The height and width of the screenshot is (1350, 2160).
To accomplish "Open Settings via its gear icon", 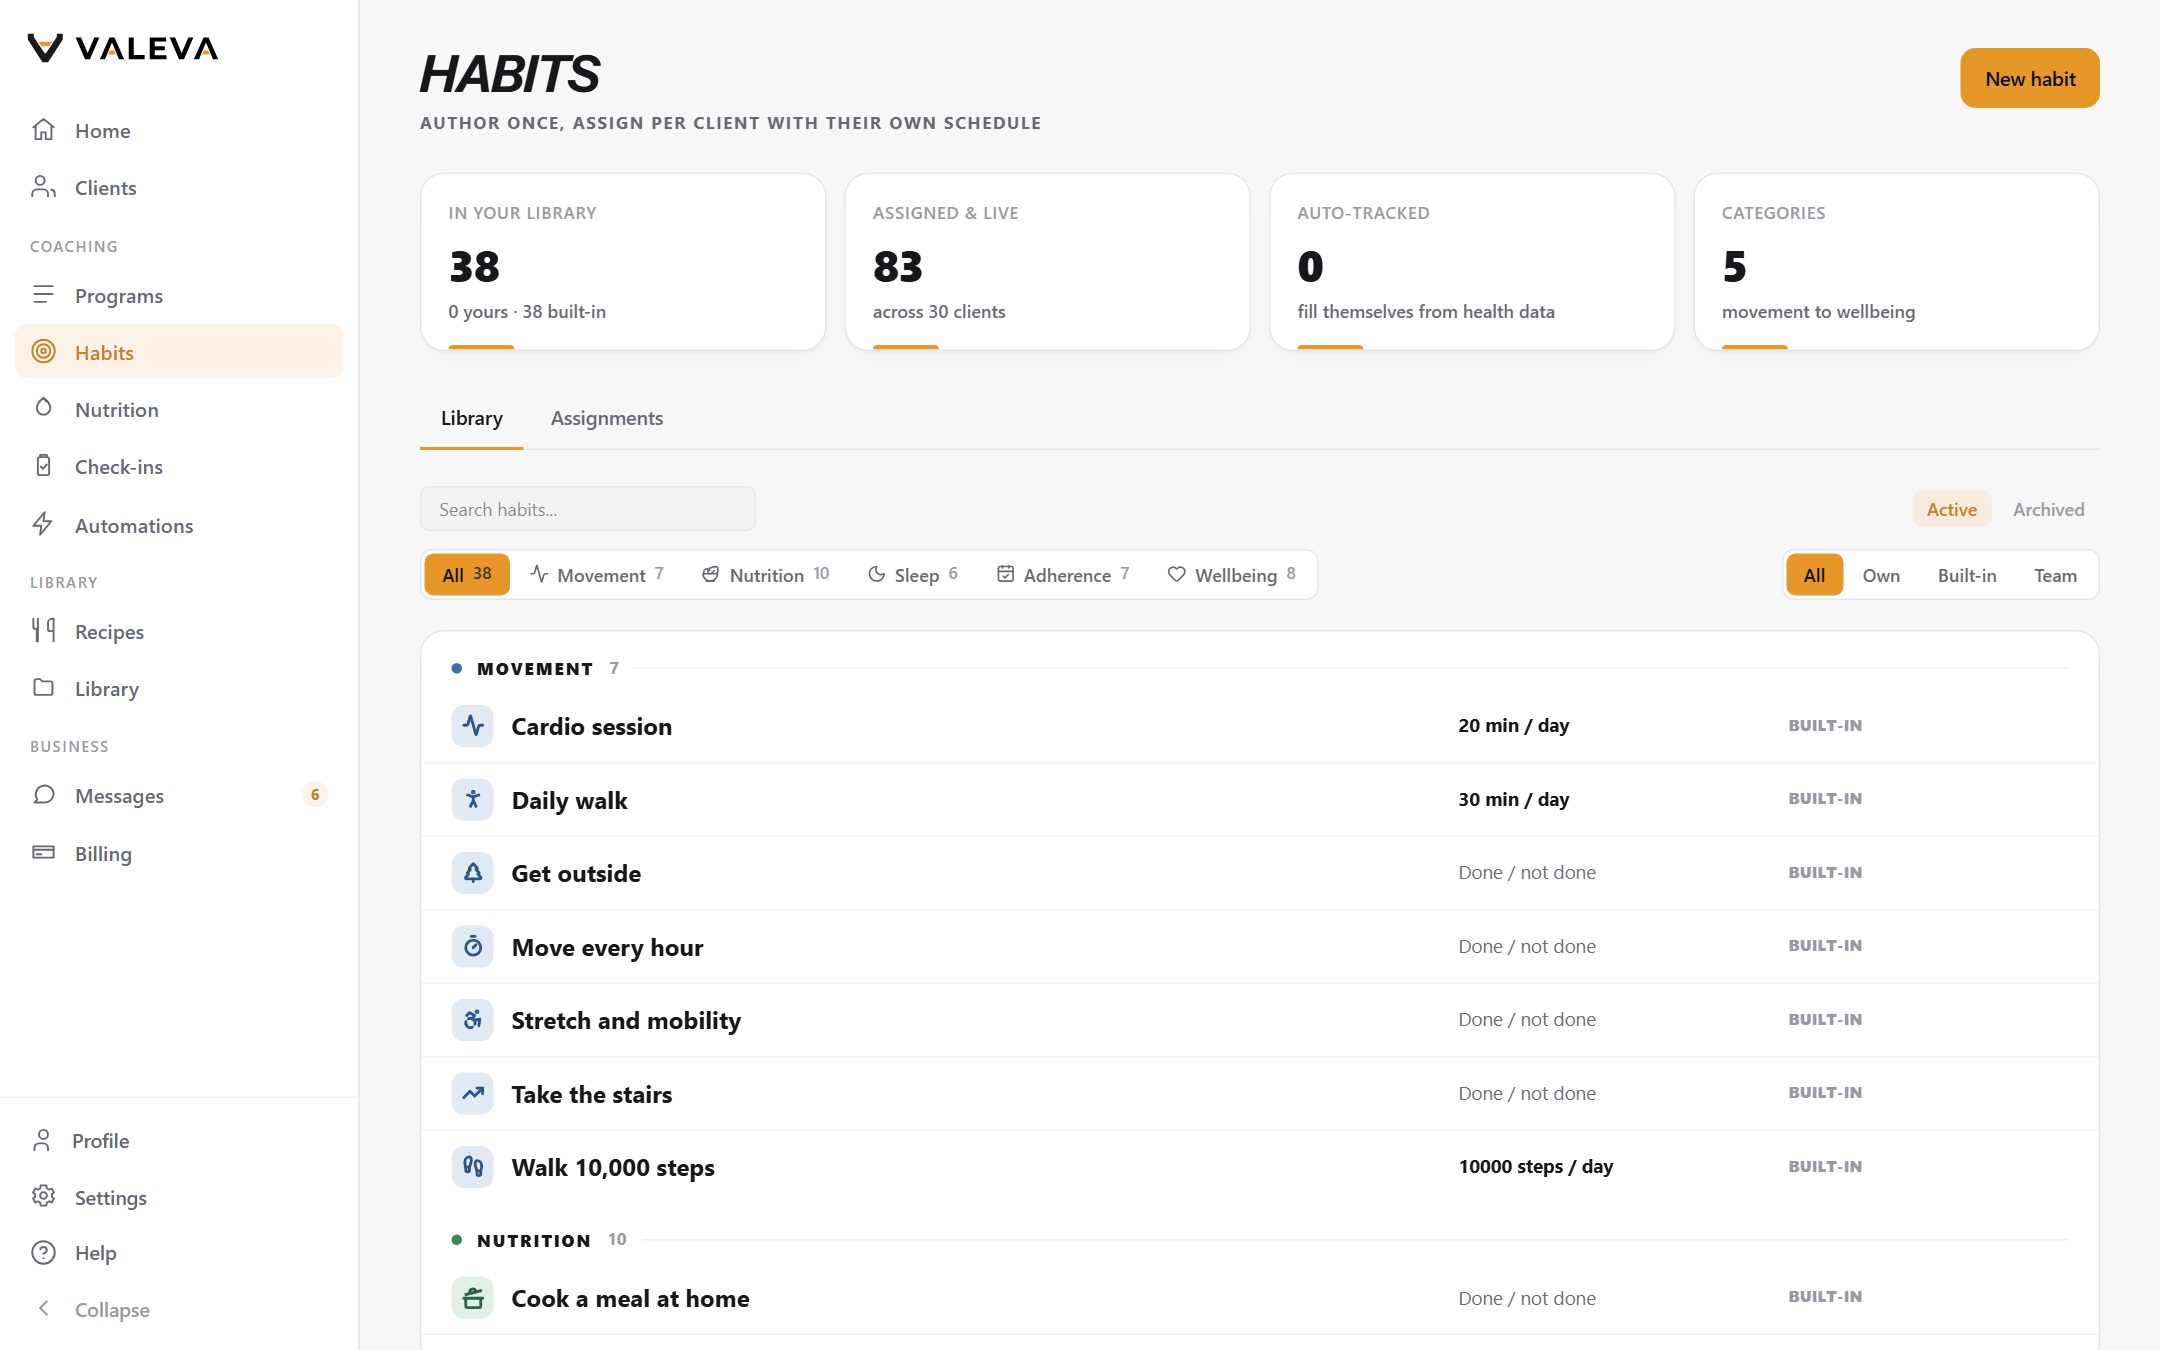I will point(43,1197).
